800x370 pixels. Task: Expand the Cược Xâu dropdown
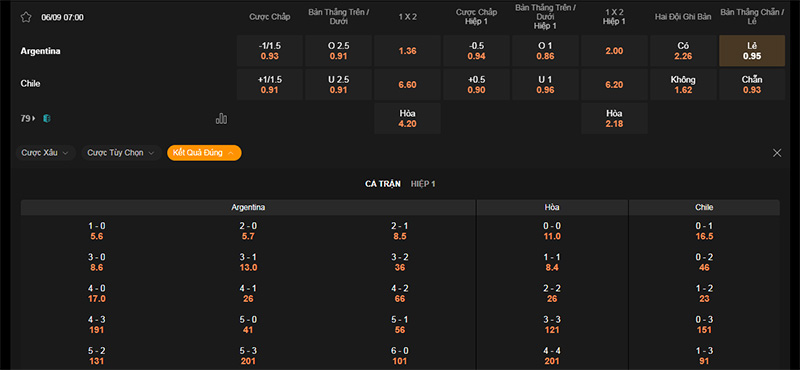[x=45, y=153]
